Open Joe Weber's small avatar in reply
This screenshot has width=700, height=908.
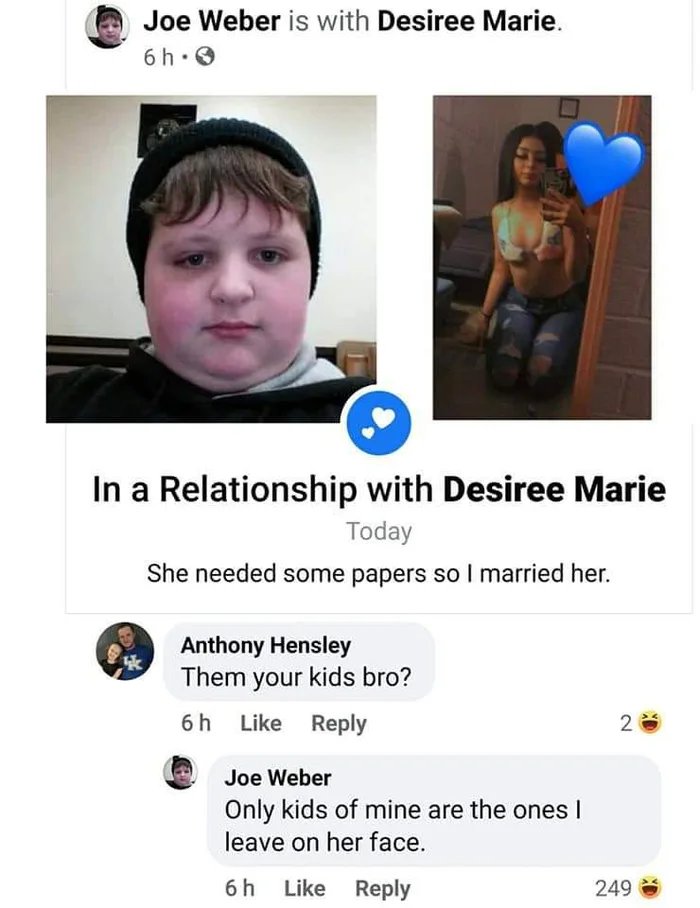pos(180,772)
